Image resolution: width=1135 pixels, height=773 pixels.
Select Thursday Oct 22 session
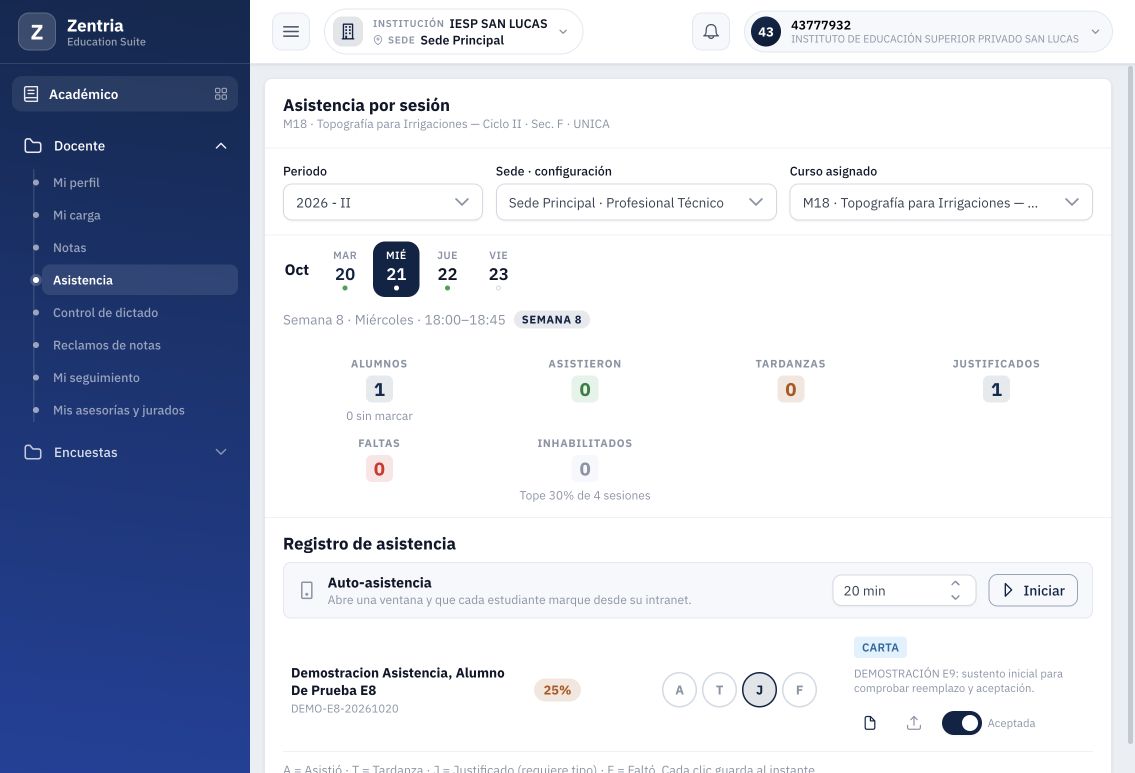click(447, 269)
